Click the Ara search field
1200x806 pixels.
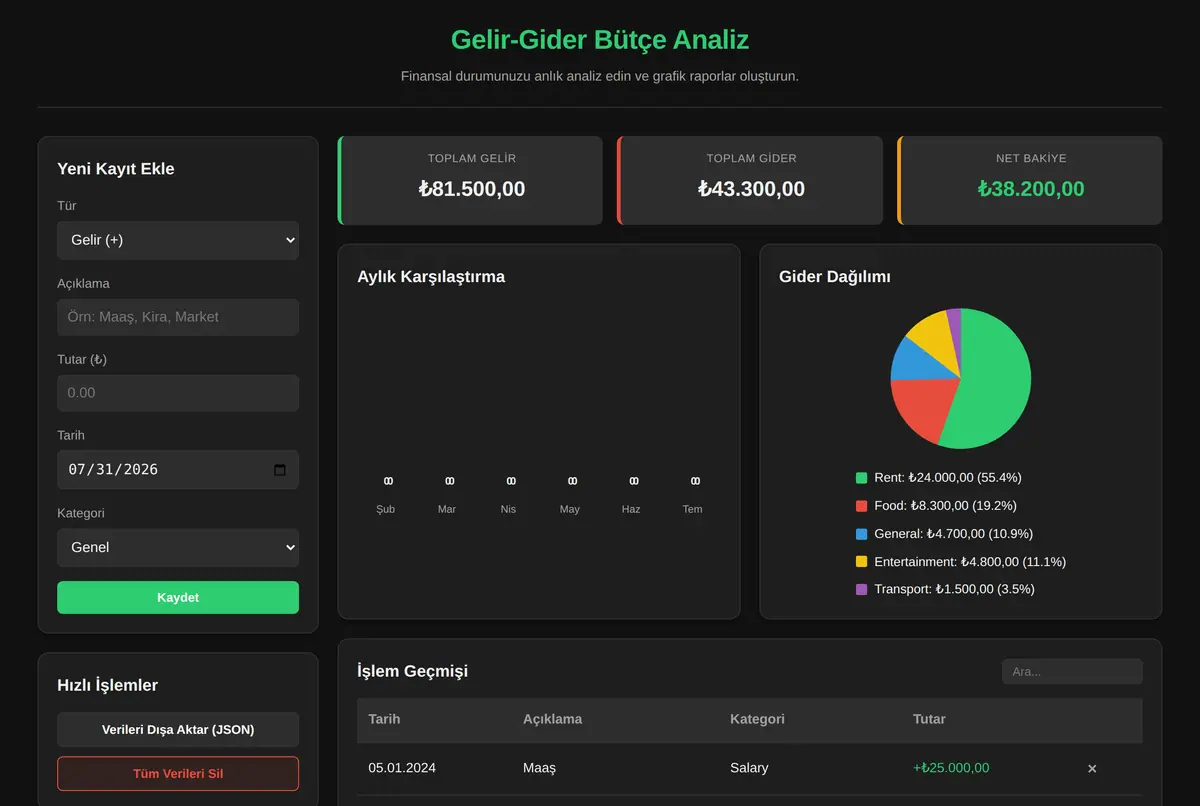pos(1072,671)
